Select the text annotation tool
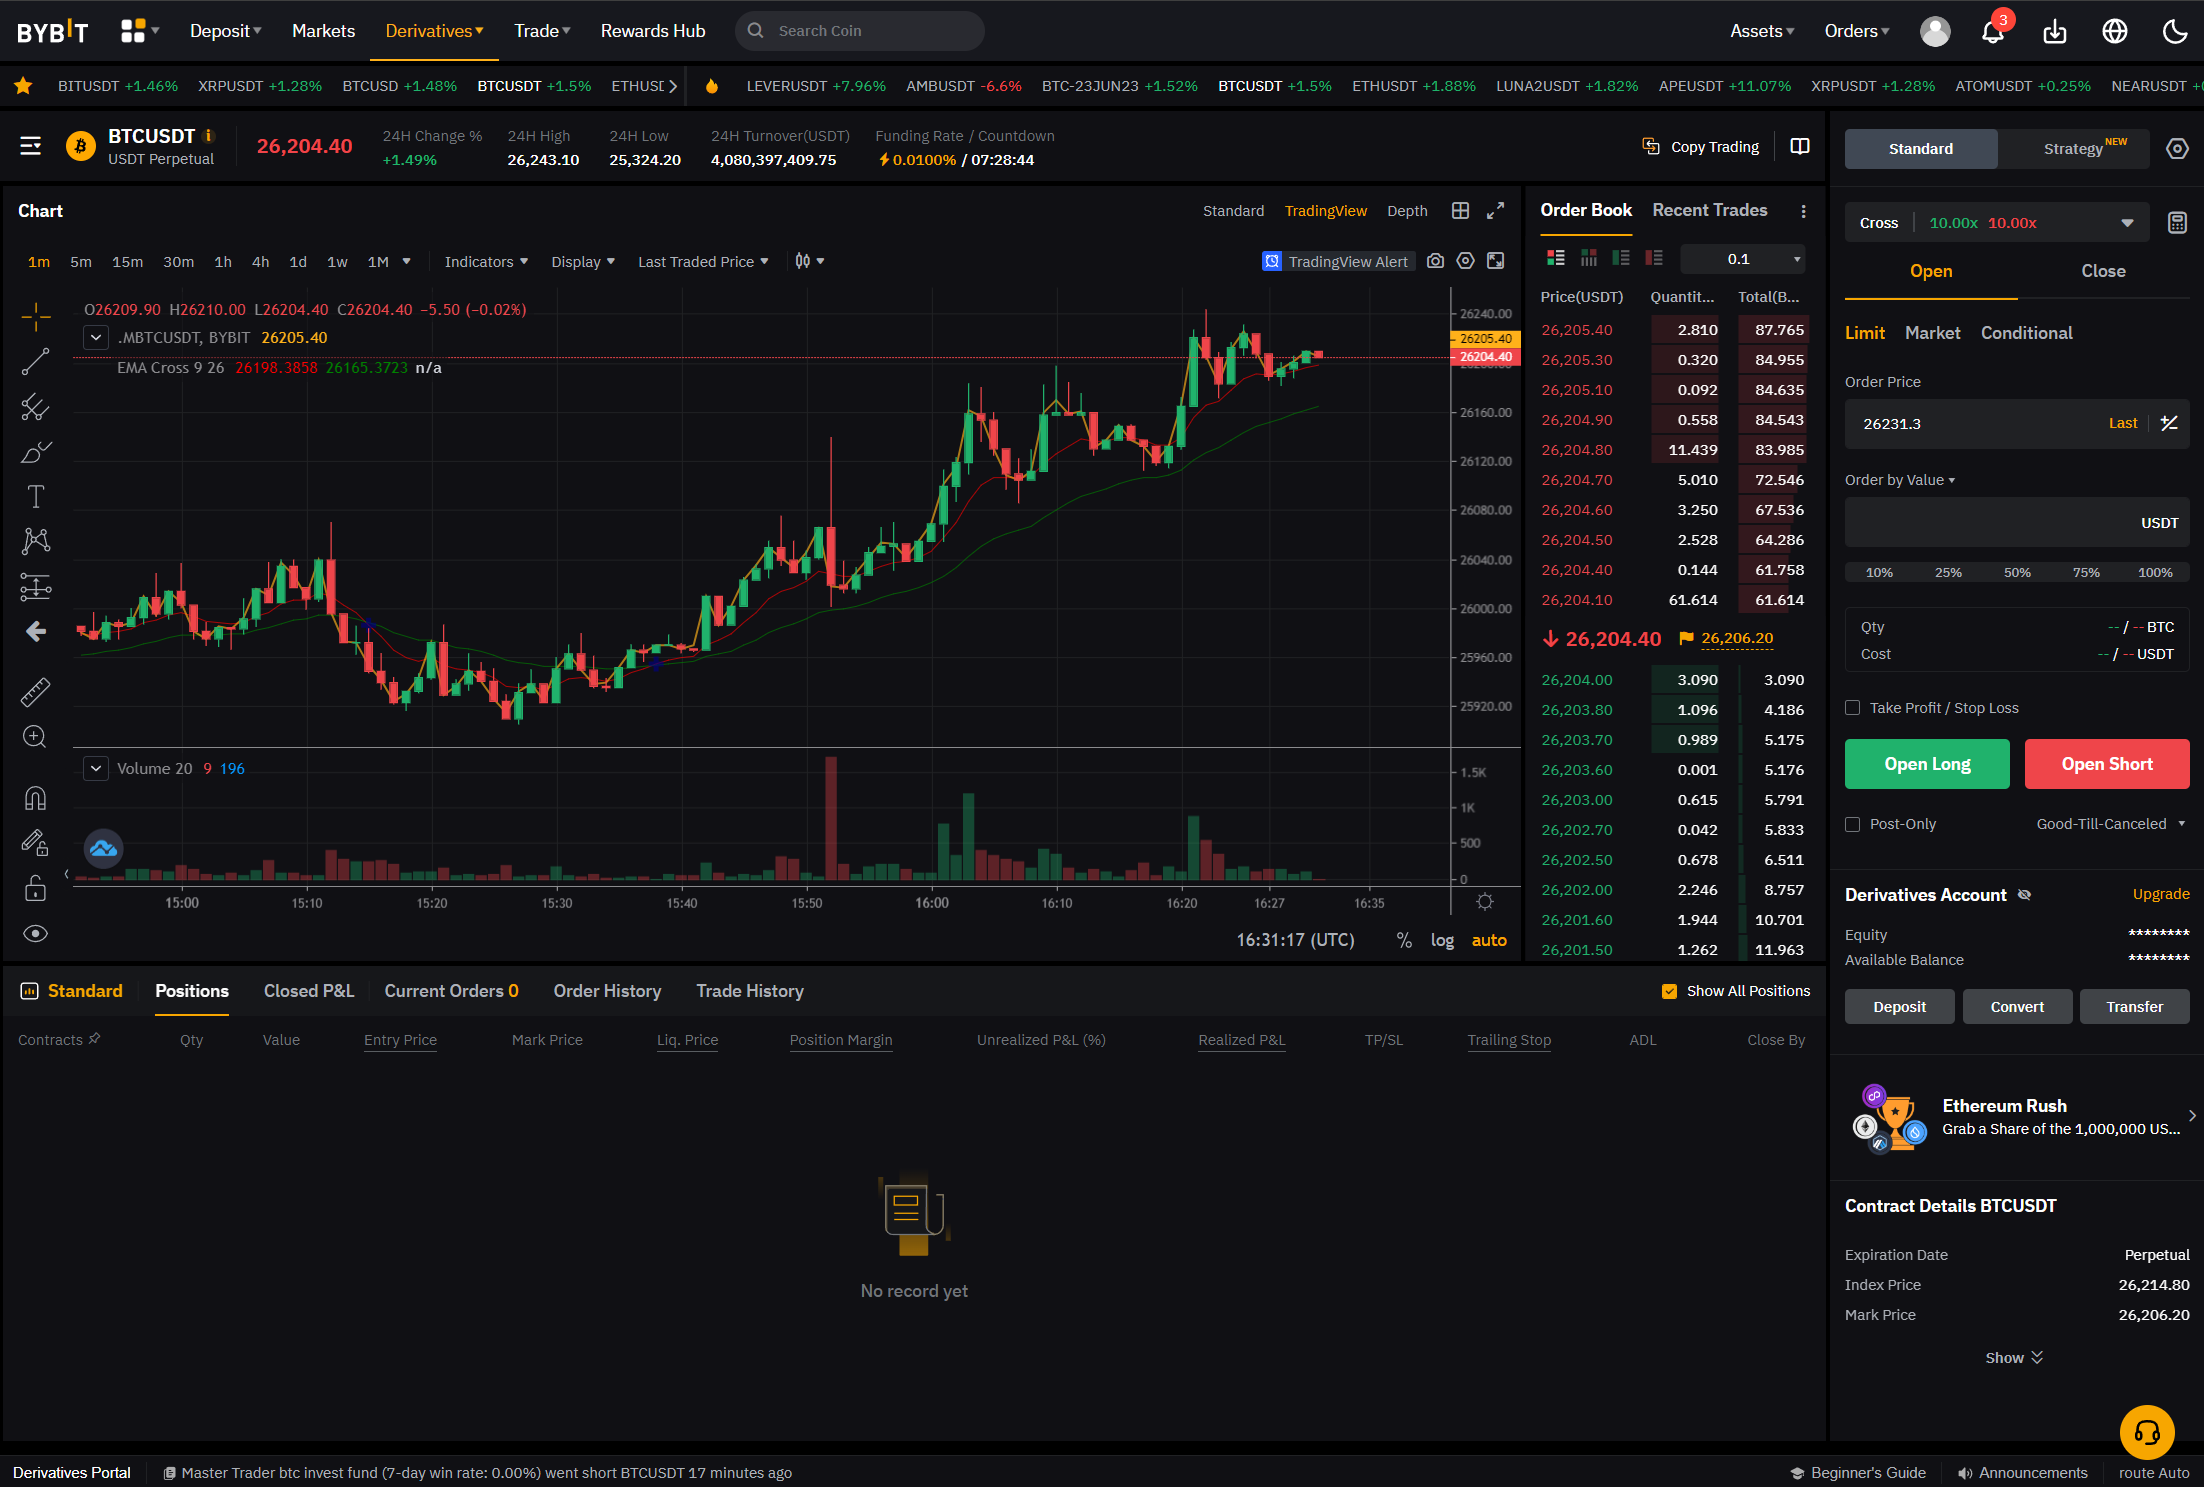The image size is (2204, 1487). pyautogui.click(x=36, y=497)
